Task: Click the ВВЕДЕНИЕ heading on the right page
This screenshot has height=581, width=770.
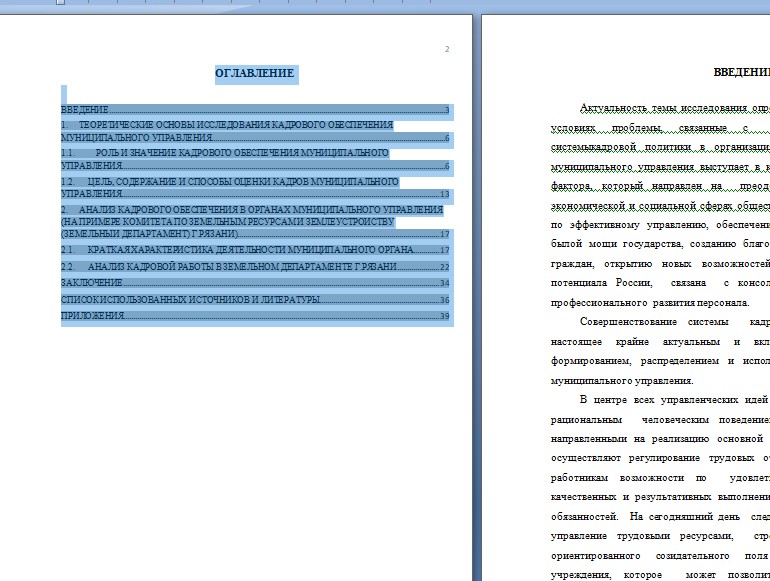Action: (x=742, y=73)
